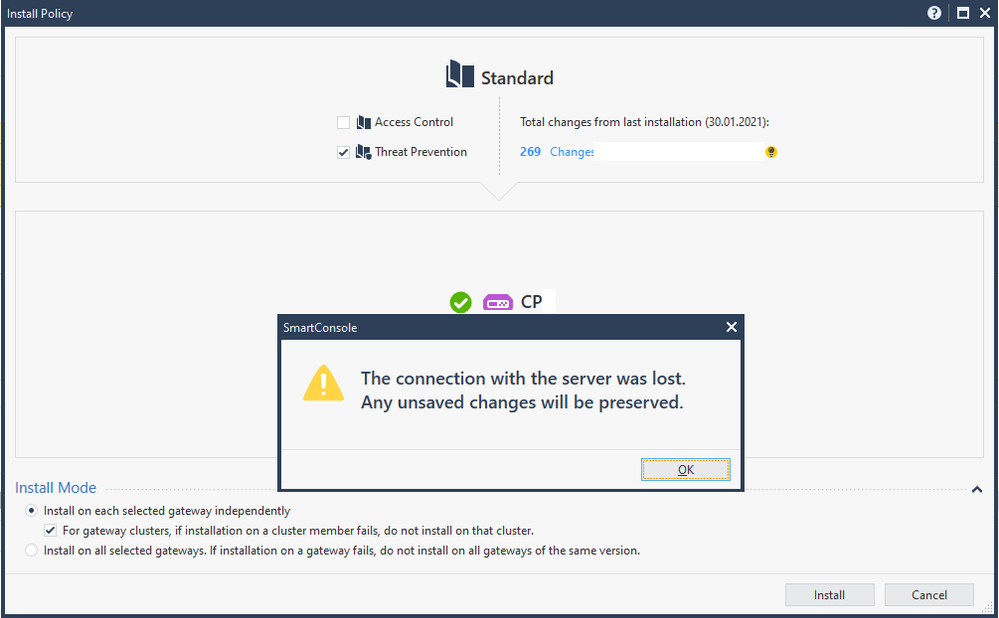
Task: Click the Install Policy window resize grip
Action: (x=988, y=608)
